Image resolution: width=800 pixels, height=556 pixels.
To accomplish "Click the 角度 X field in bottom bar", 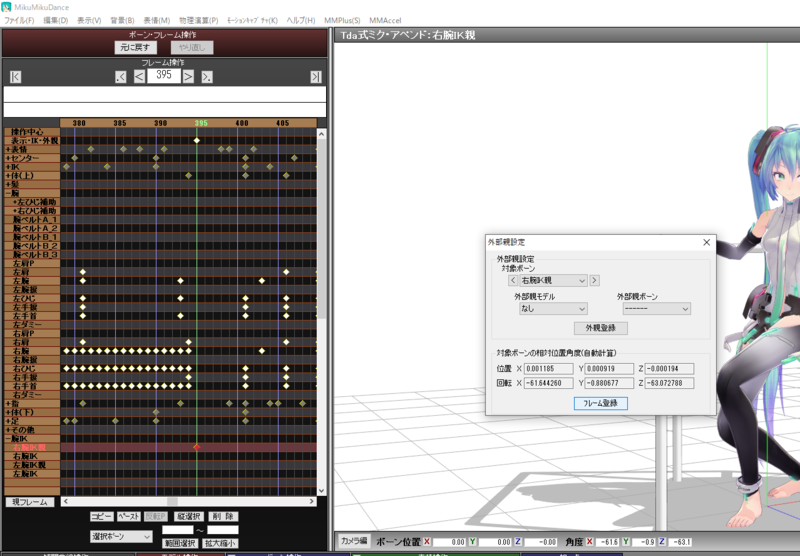I will pos(608,542).
